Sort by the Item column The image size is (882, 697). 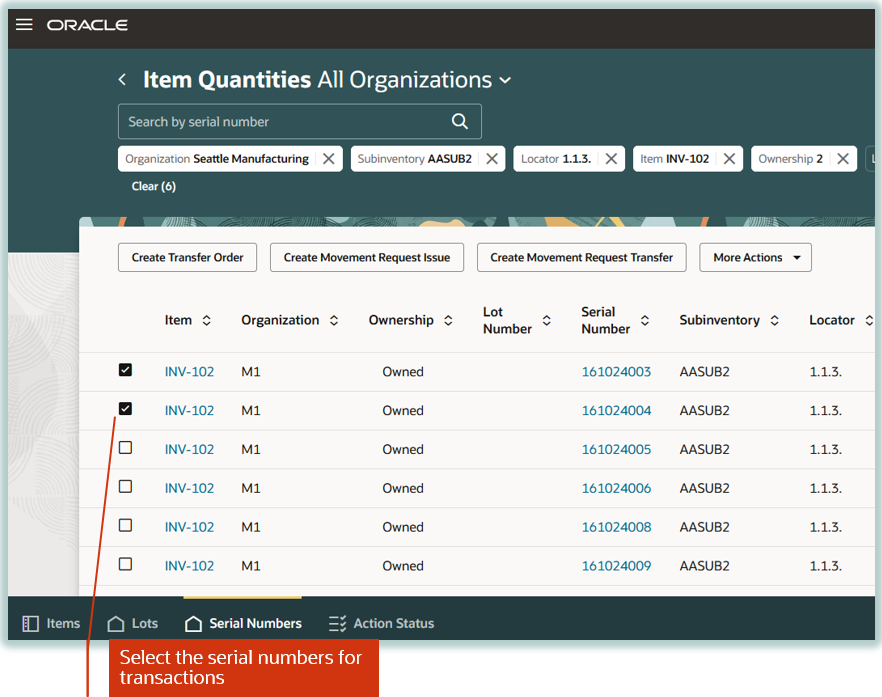[206, 320]
